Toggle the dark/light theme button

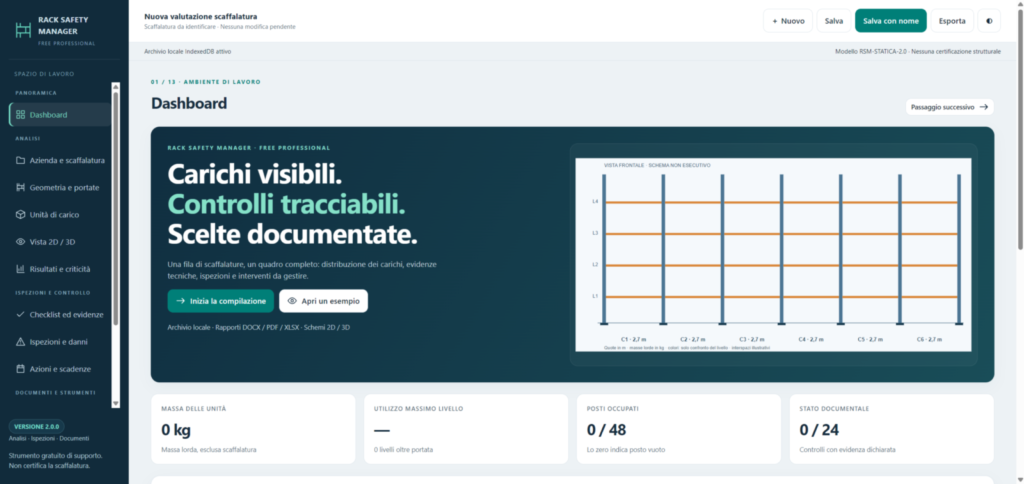[x=989, y=21]
